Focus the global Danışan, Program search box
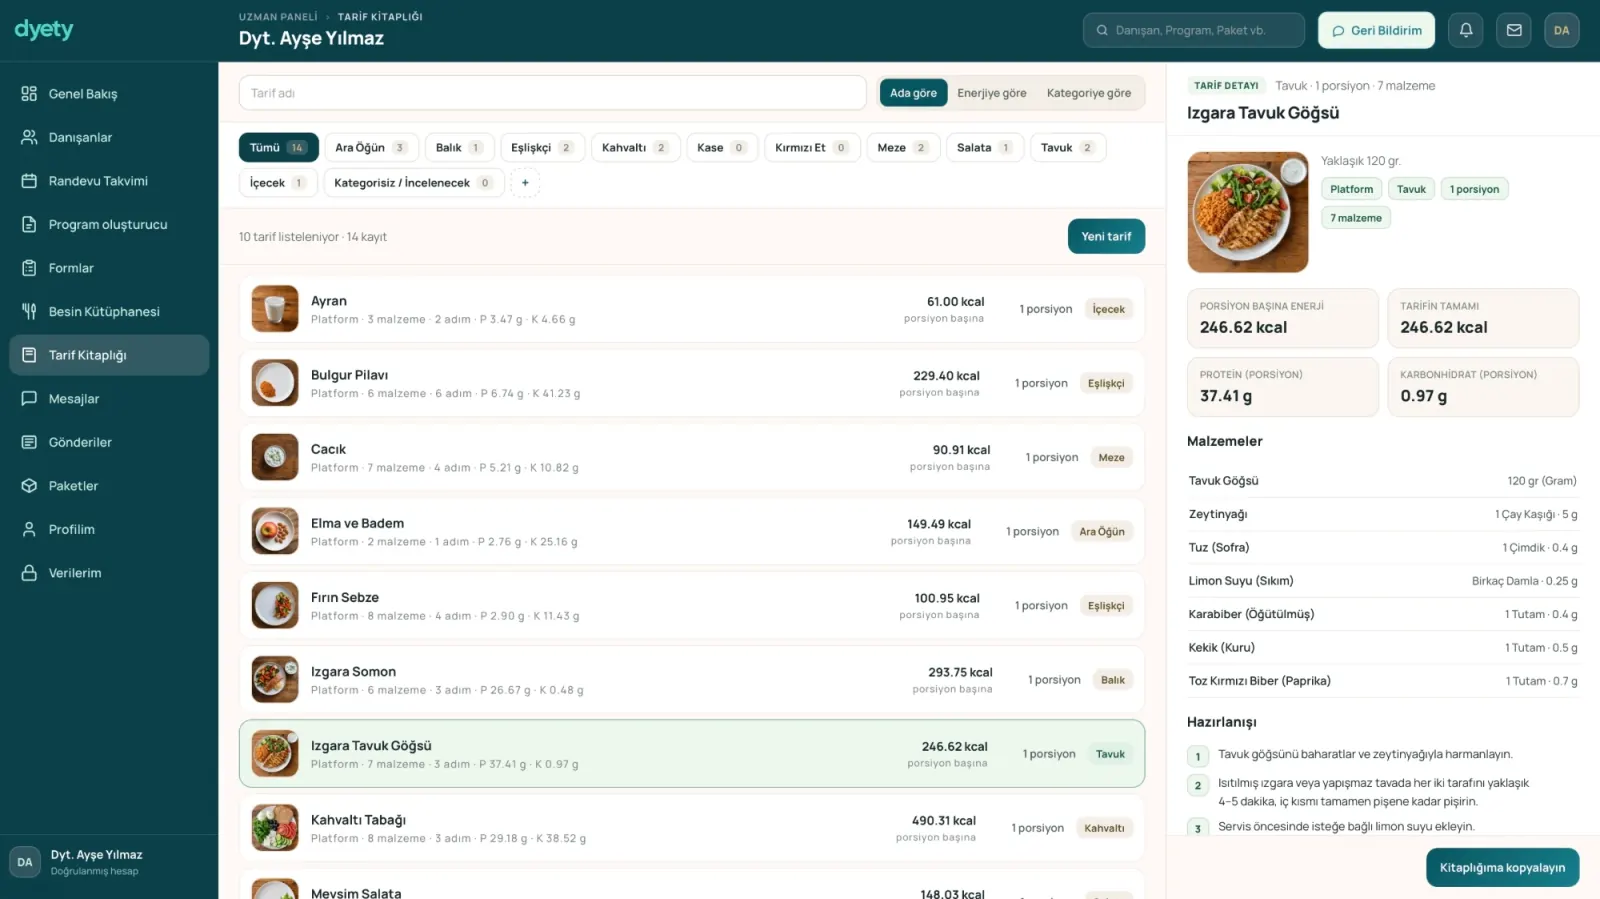Image resolution: width=1600 pixels, height=899 pixels. point(1193,30)
